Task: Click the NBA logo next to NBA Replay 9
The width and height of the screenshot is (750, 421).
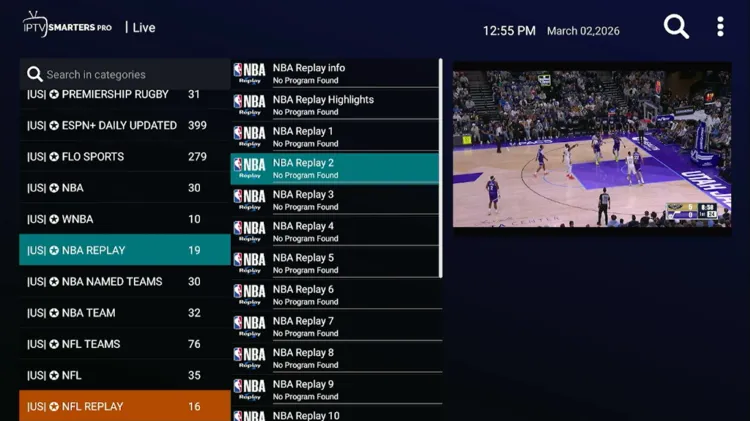Action: click(x=249, y=389)
